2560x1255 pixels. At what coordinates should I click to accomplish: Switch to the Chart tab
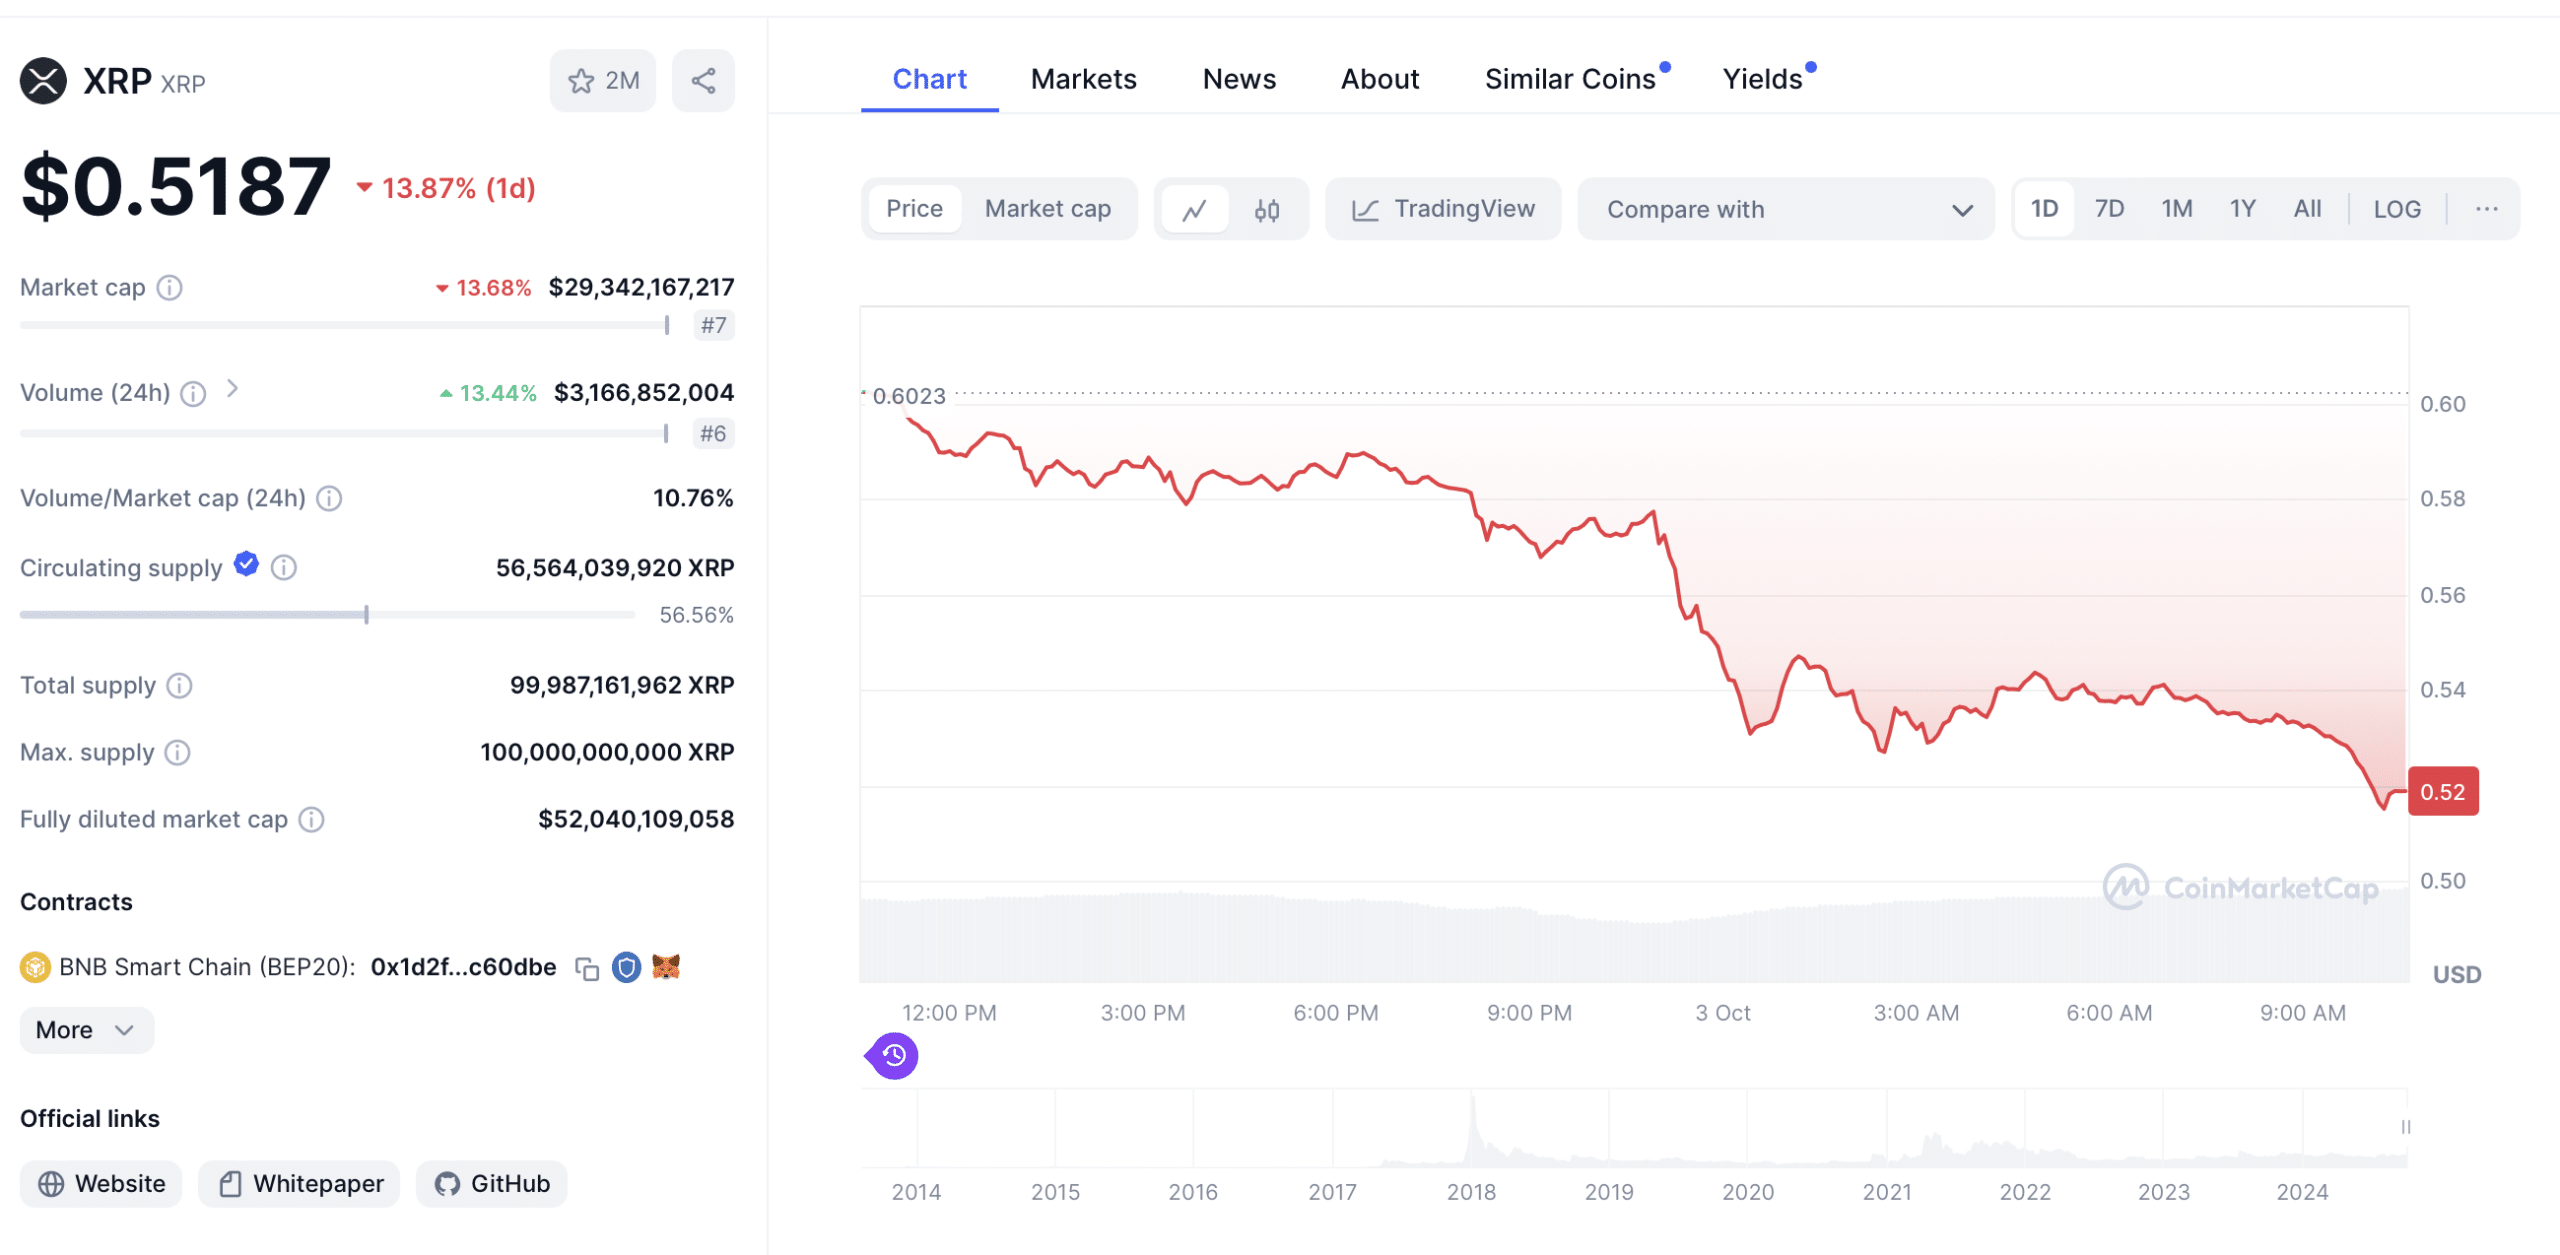(x=929, y=79)
